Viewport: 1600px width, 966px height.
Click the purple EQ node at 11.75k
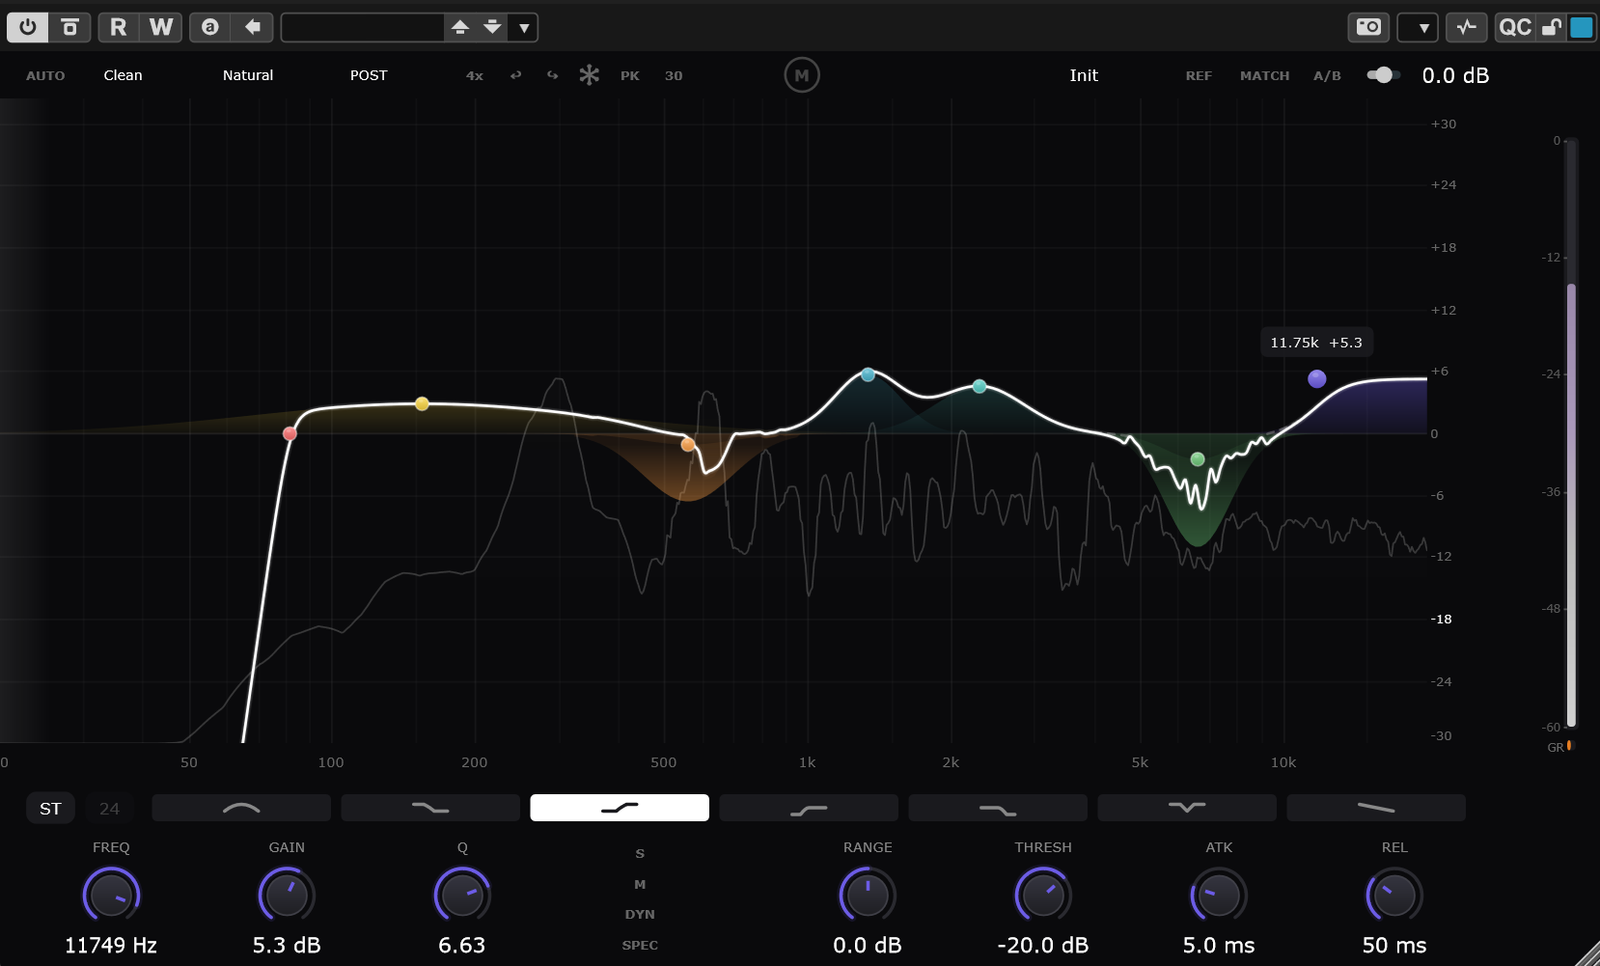(1317, 379)
